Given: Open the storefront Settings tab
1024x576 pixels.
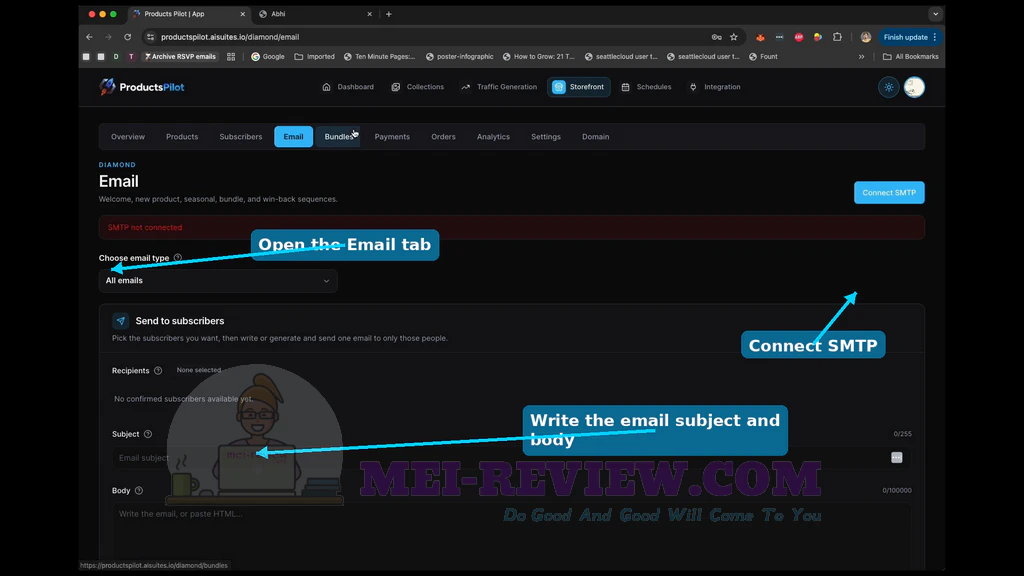Looking at the screenshot, I should pos(546,136).
